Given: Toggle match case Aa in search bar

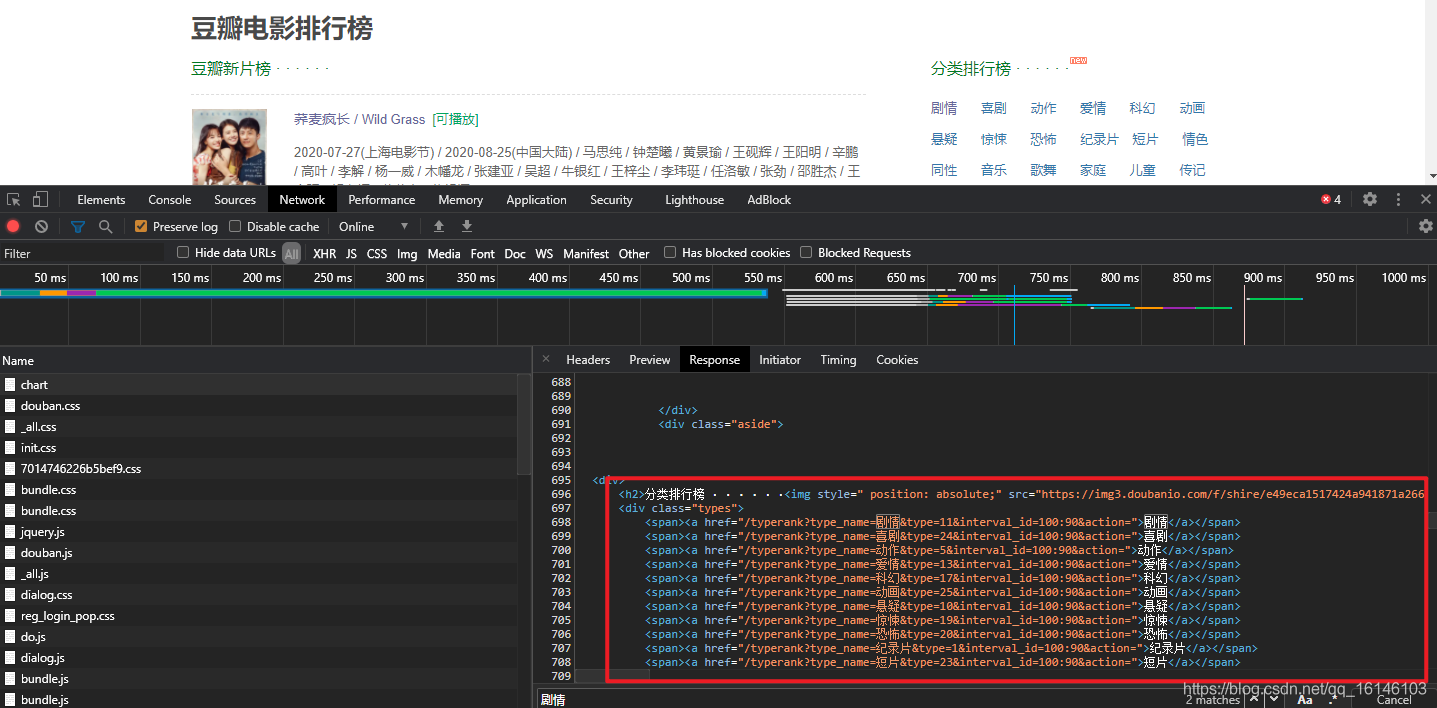Looking at the screenshot, I should click(x=1305, y=700).
